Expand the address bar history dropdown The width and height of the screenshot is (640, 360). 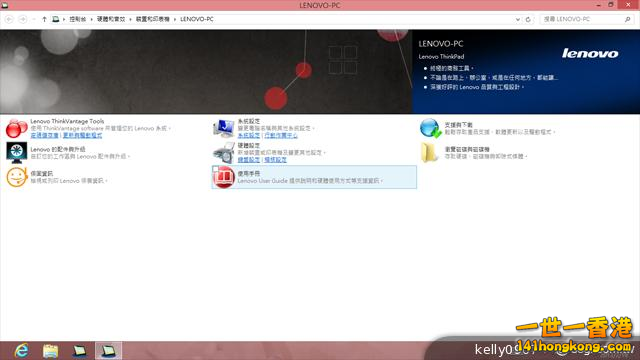pyautogui.click(x=518, y=19)
